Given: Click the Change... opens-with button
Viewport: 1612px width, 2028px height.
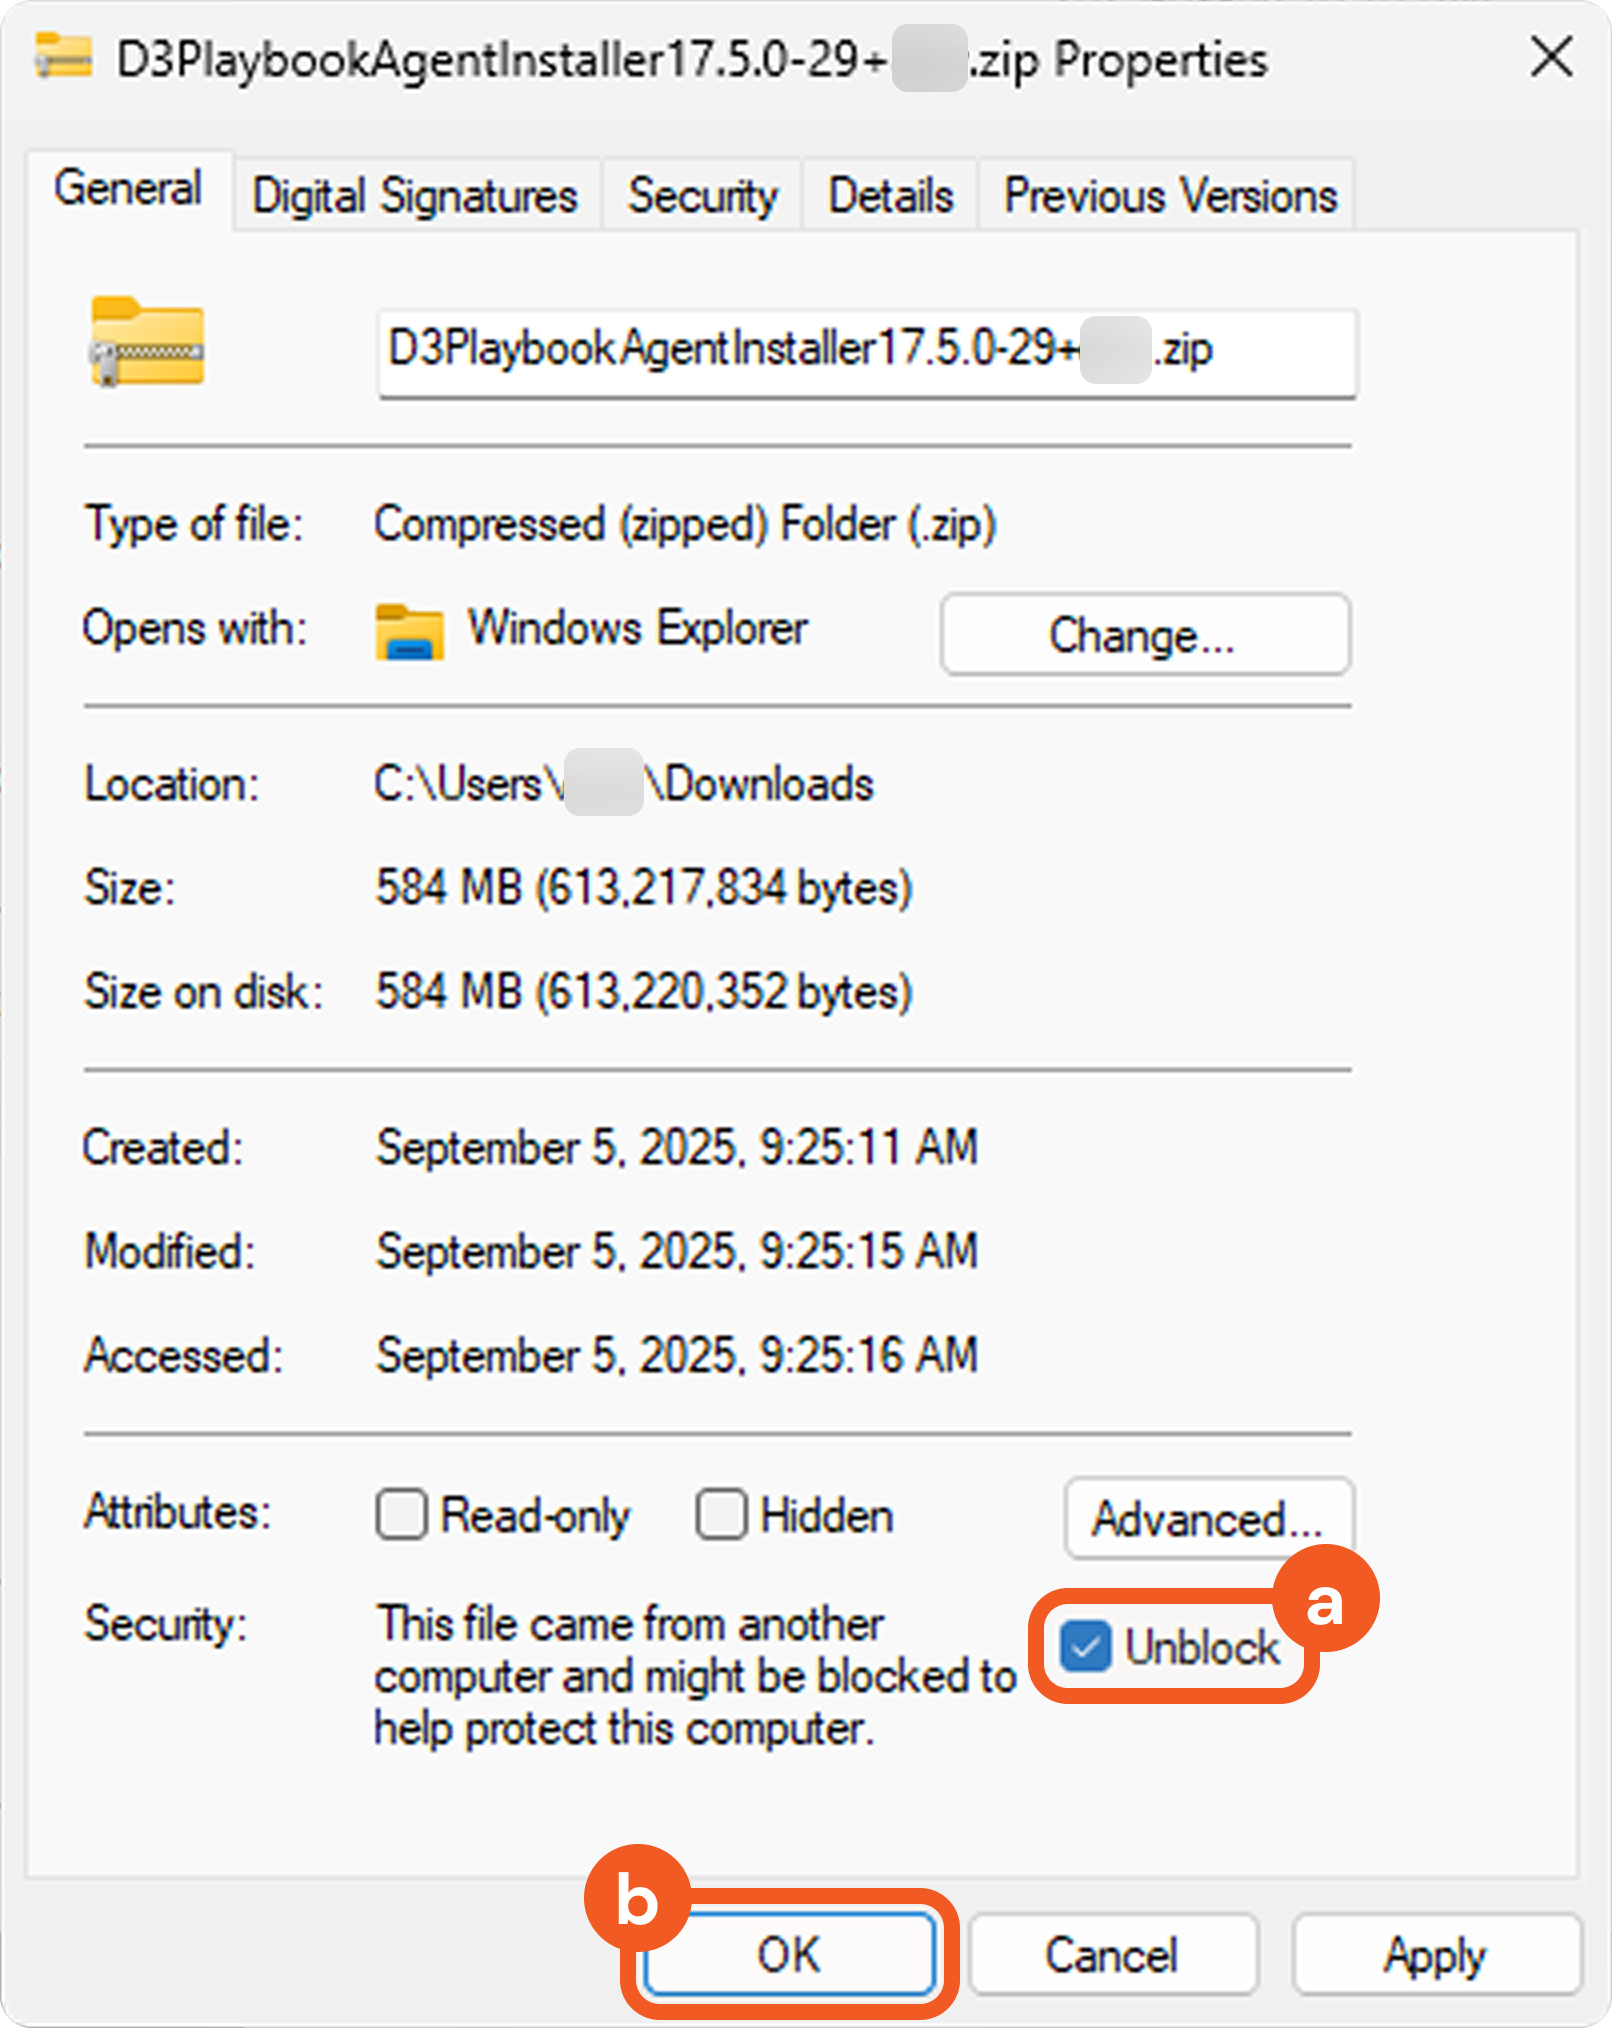Looking at the screenshot, I should (x=1144, y=635).
